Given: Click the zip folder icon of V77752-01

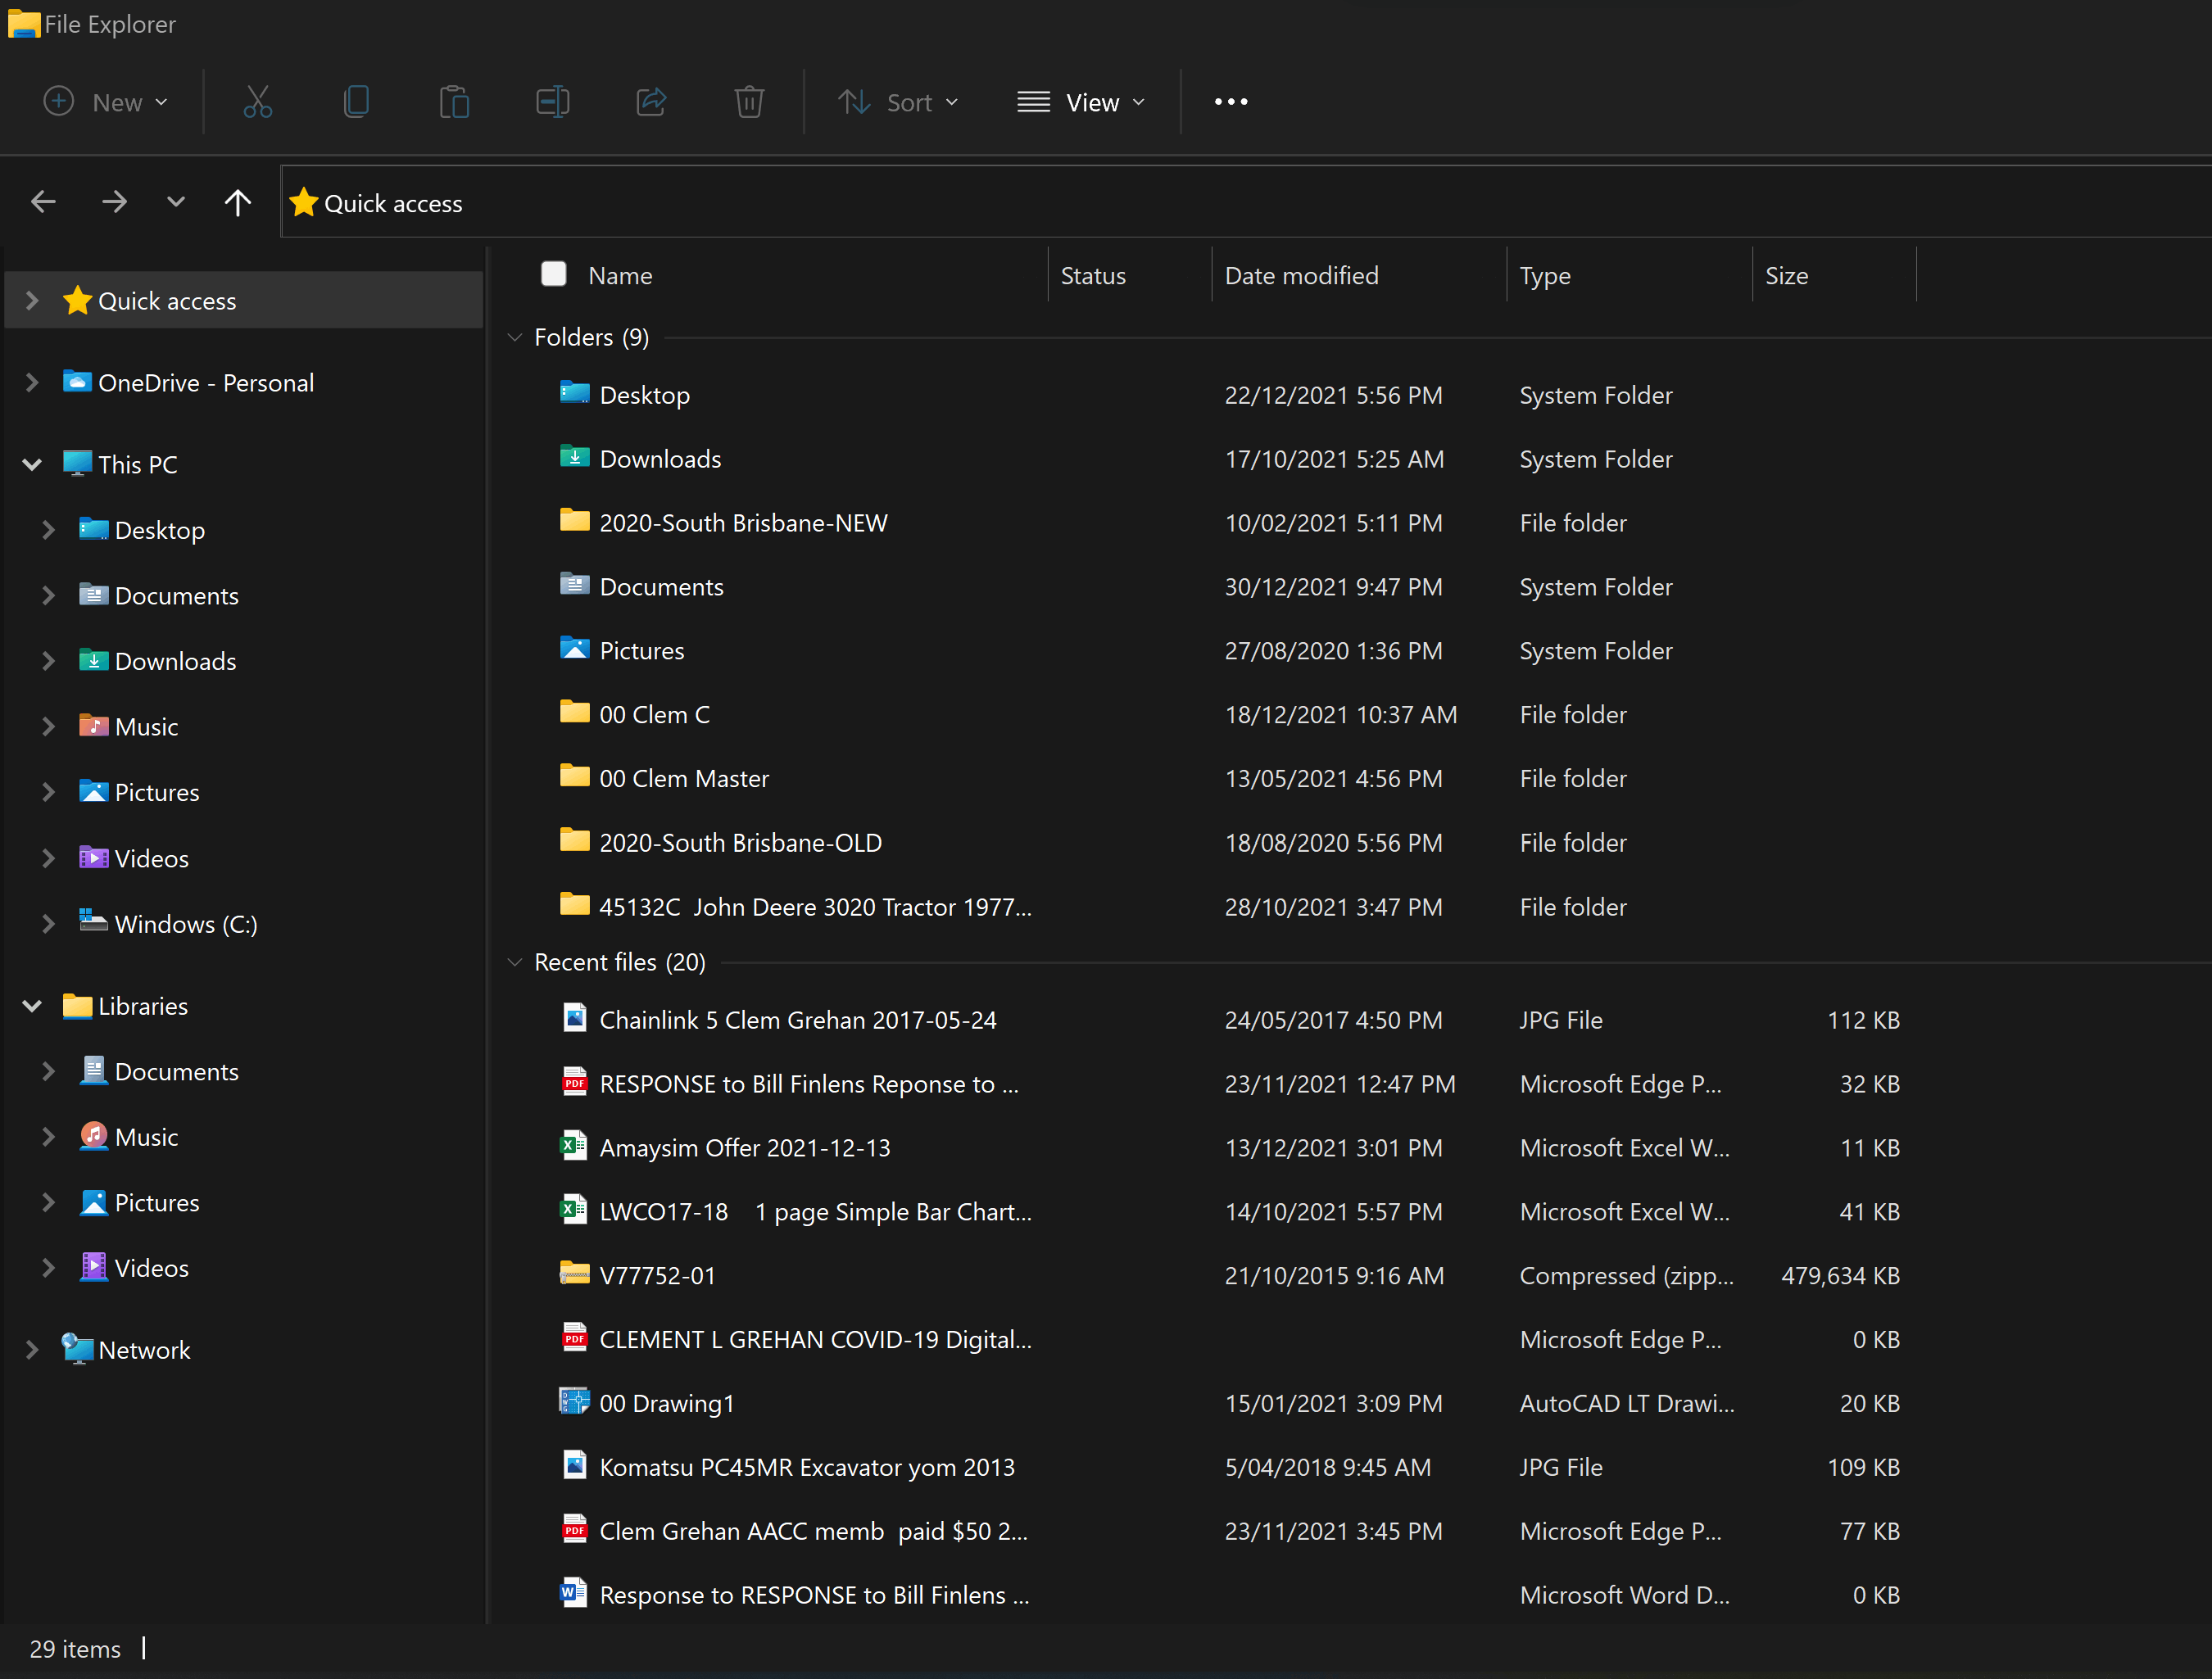Looking at the screenshot, I should click(x=574, y=1273).
